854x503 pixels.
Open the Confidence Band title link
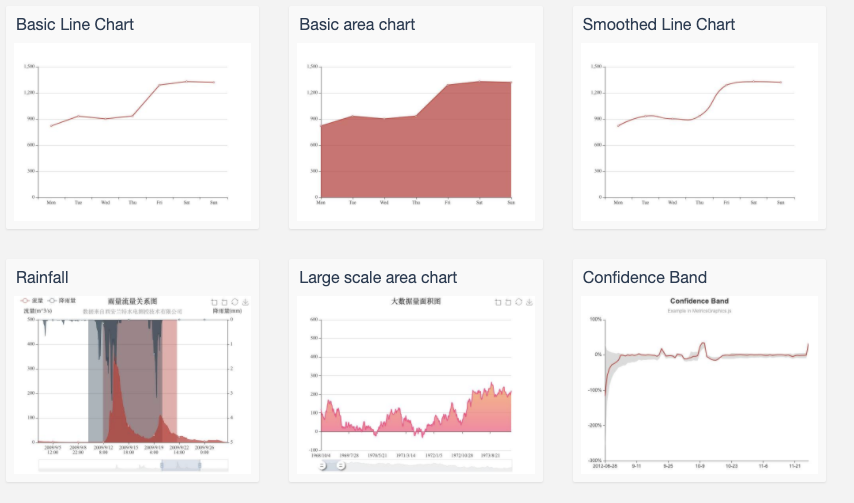pyautogui.click(x=644, y=277)
